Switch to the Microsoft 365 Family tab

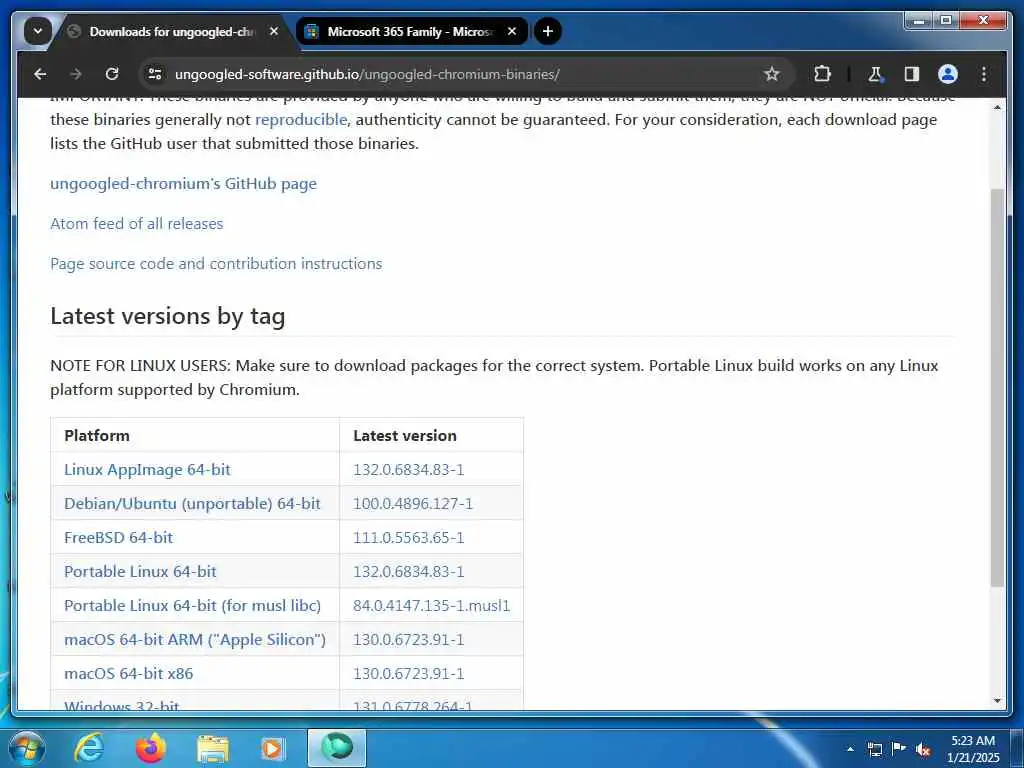[x=412, y=31]
